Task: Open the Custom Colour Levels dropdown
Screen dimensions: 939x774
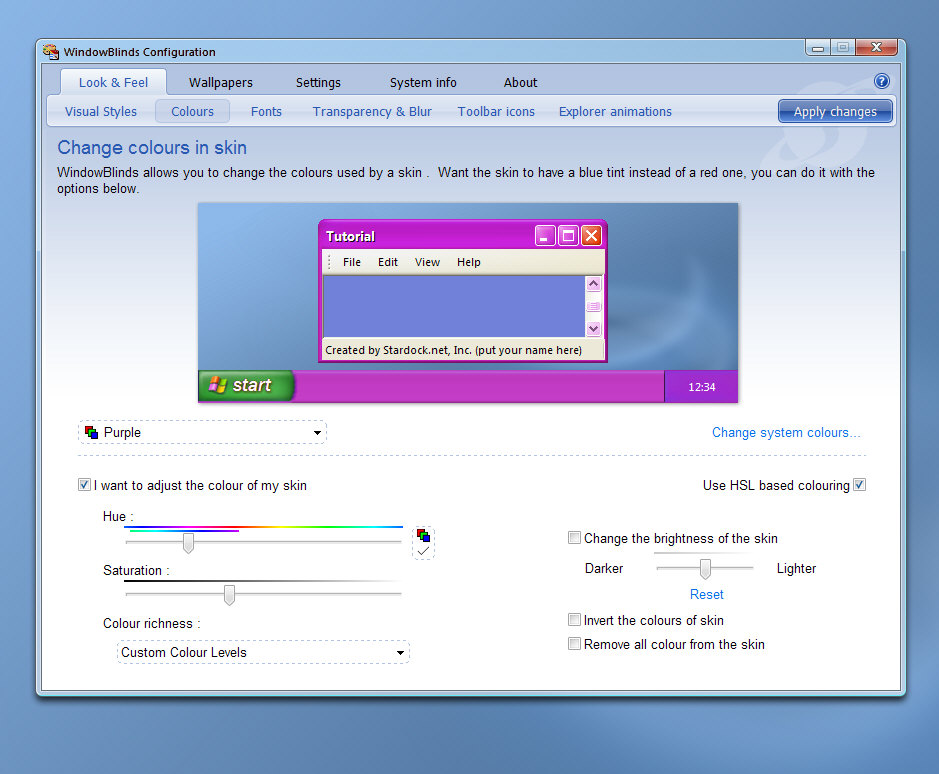Action: pyautogui.click(x=263, y=652)
